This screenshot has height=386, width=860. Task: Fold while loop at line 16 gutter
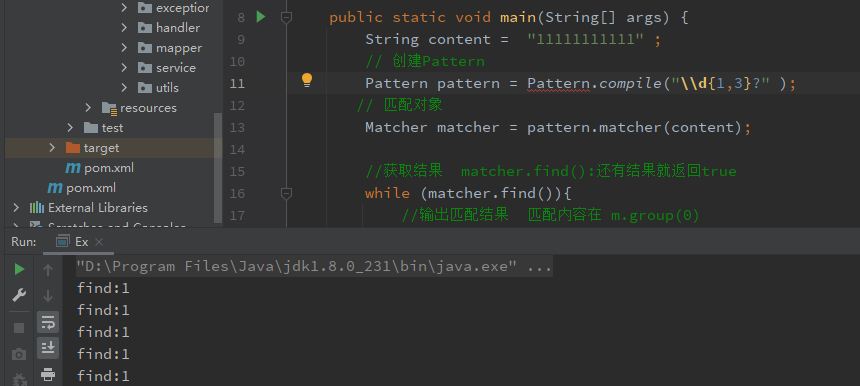286,193
